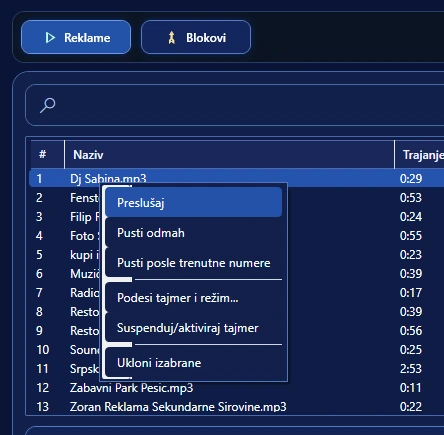Select row number 5

click(x=39, y=255)
